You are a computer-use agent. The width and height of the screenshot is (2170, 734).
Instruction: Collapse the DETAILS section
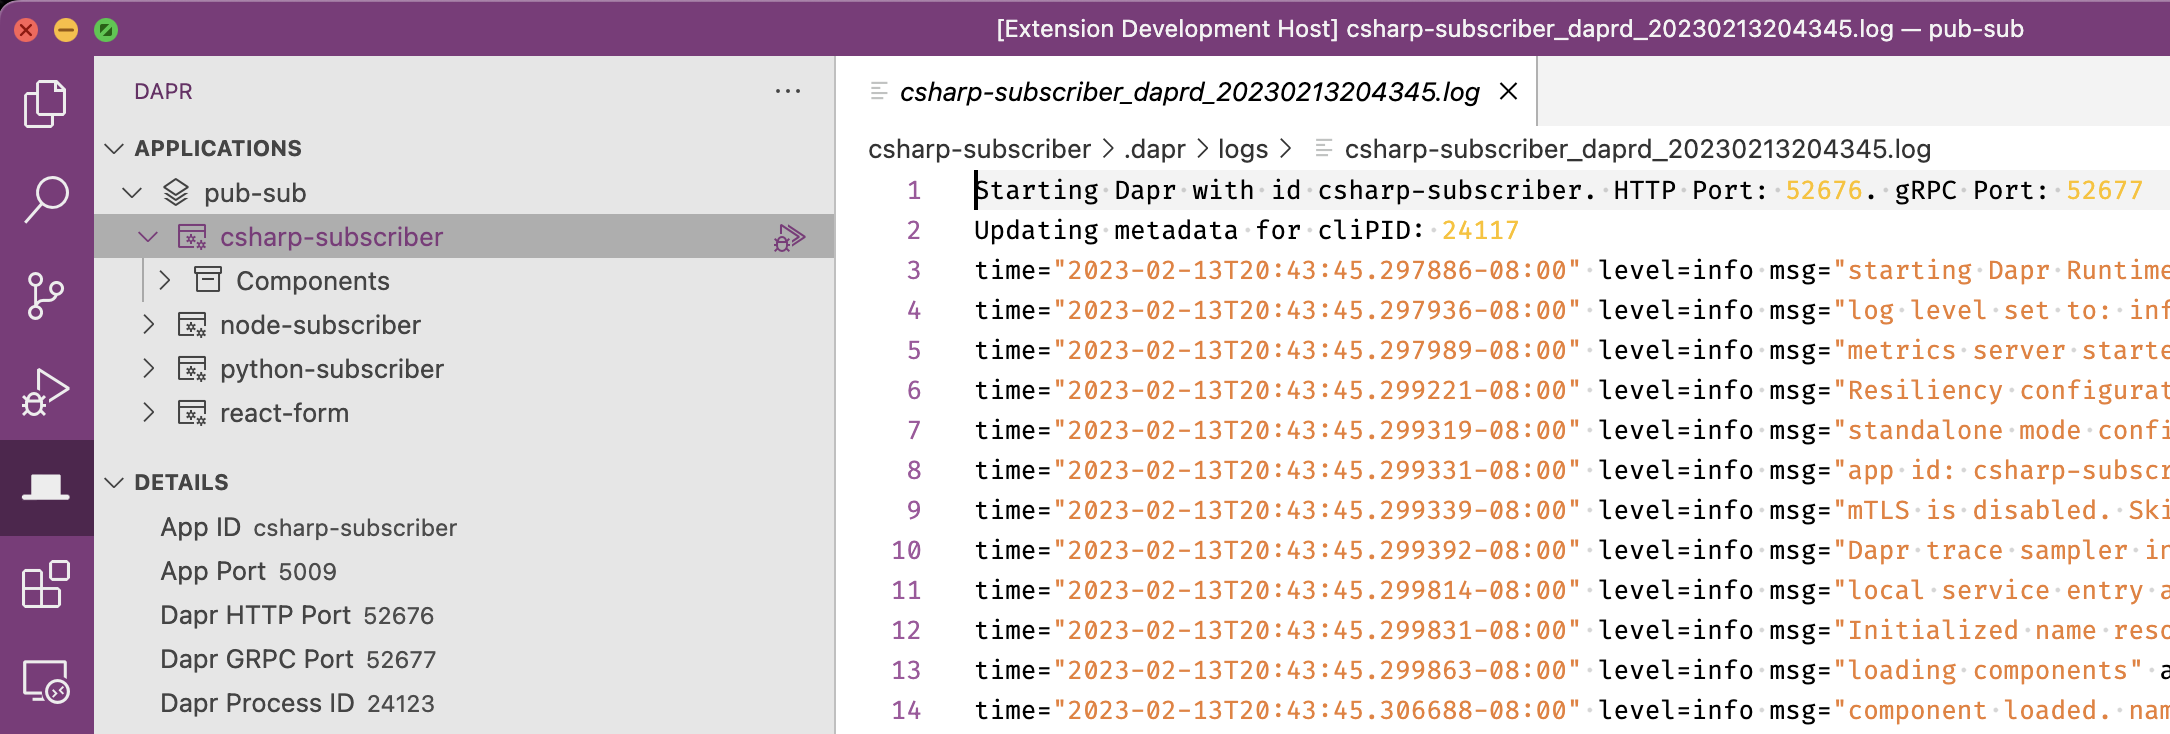pyautogui.click(x=115, y=482)
